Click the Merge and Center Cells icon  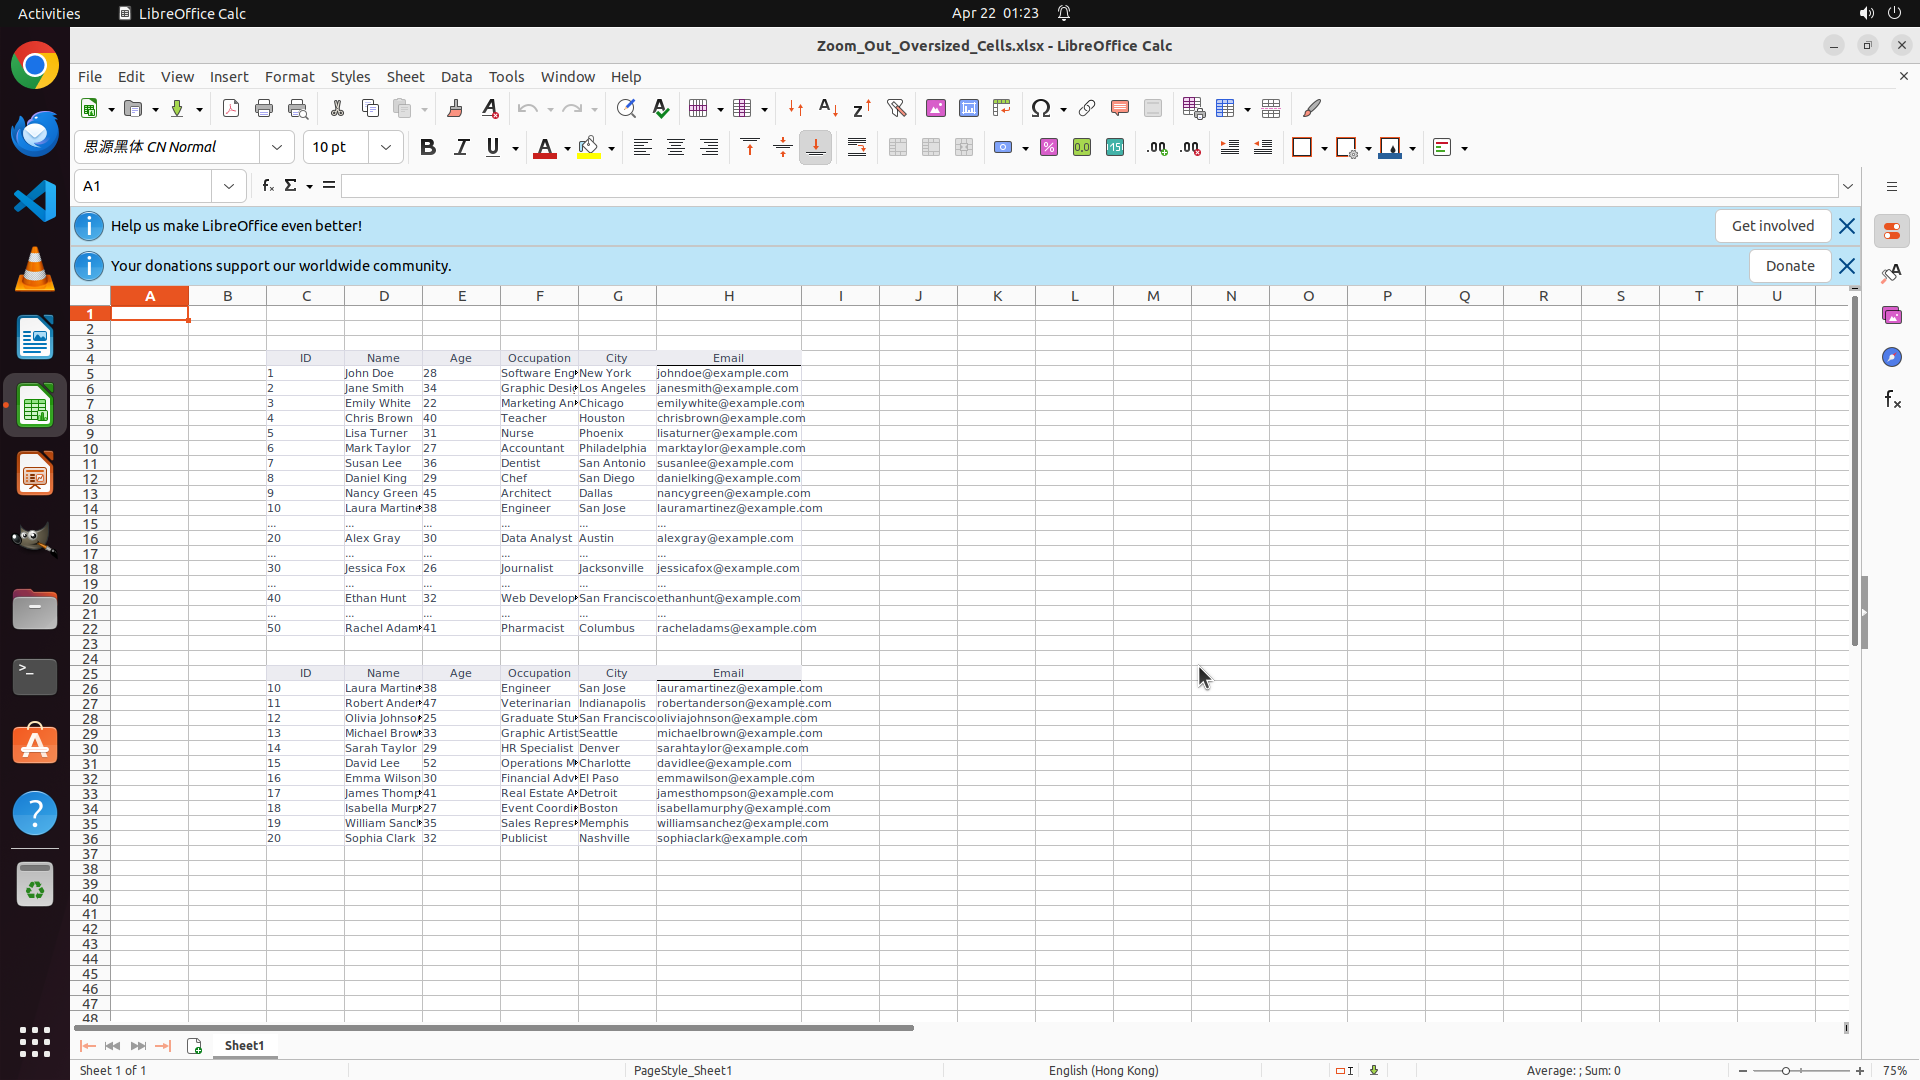click(897, 148)
